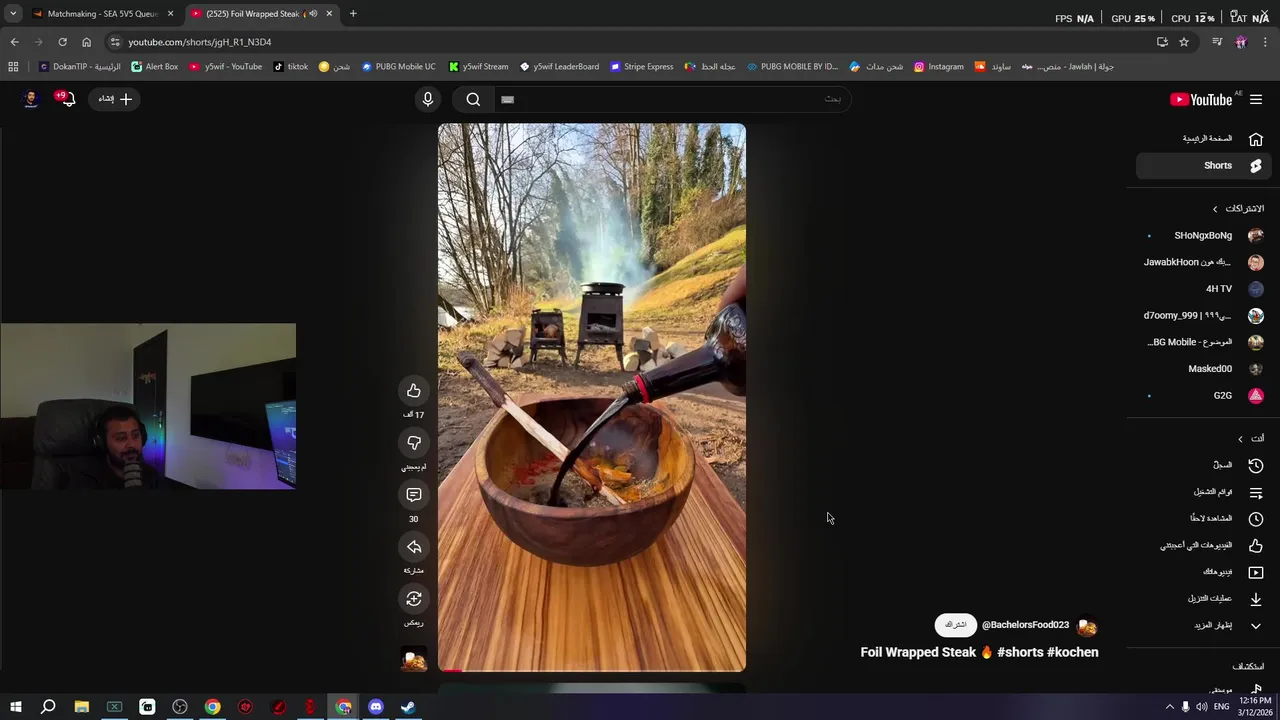The height and width of the screenshot is (720, 1280).
Task: Like the Foil Wrapped Steak short
Action: [x=414, y=390]
